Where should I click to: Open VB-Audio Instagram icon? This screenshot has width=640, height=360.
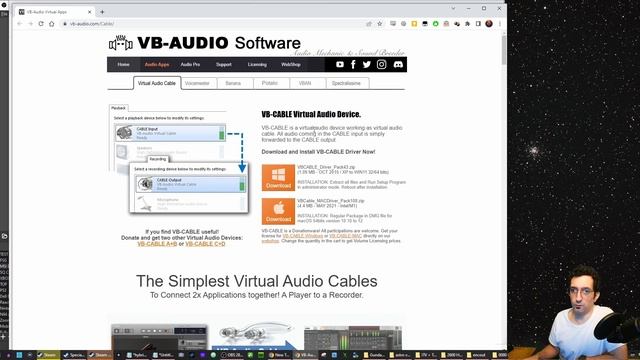pyautogui.click(x=381, y=64)
